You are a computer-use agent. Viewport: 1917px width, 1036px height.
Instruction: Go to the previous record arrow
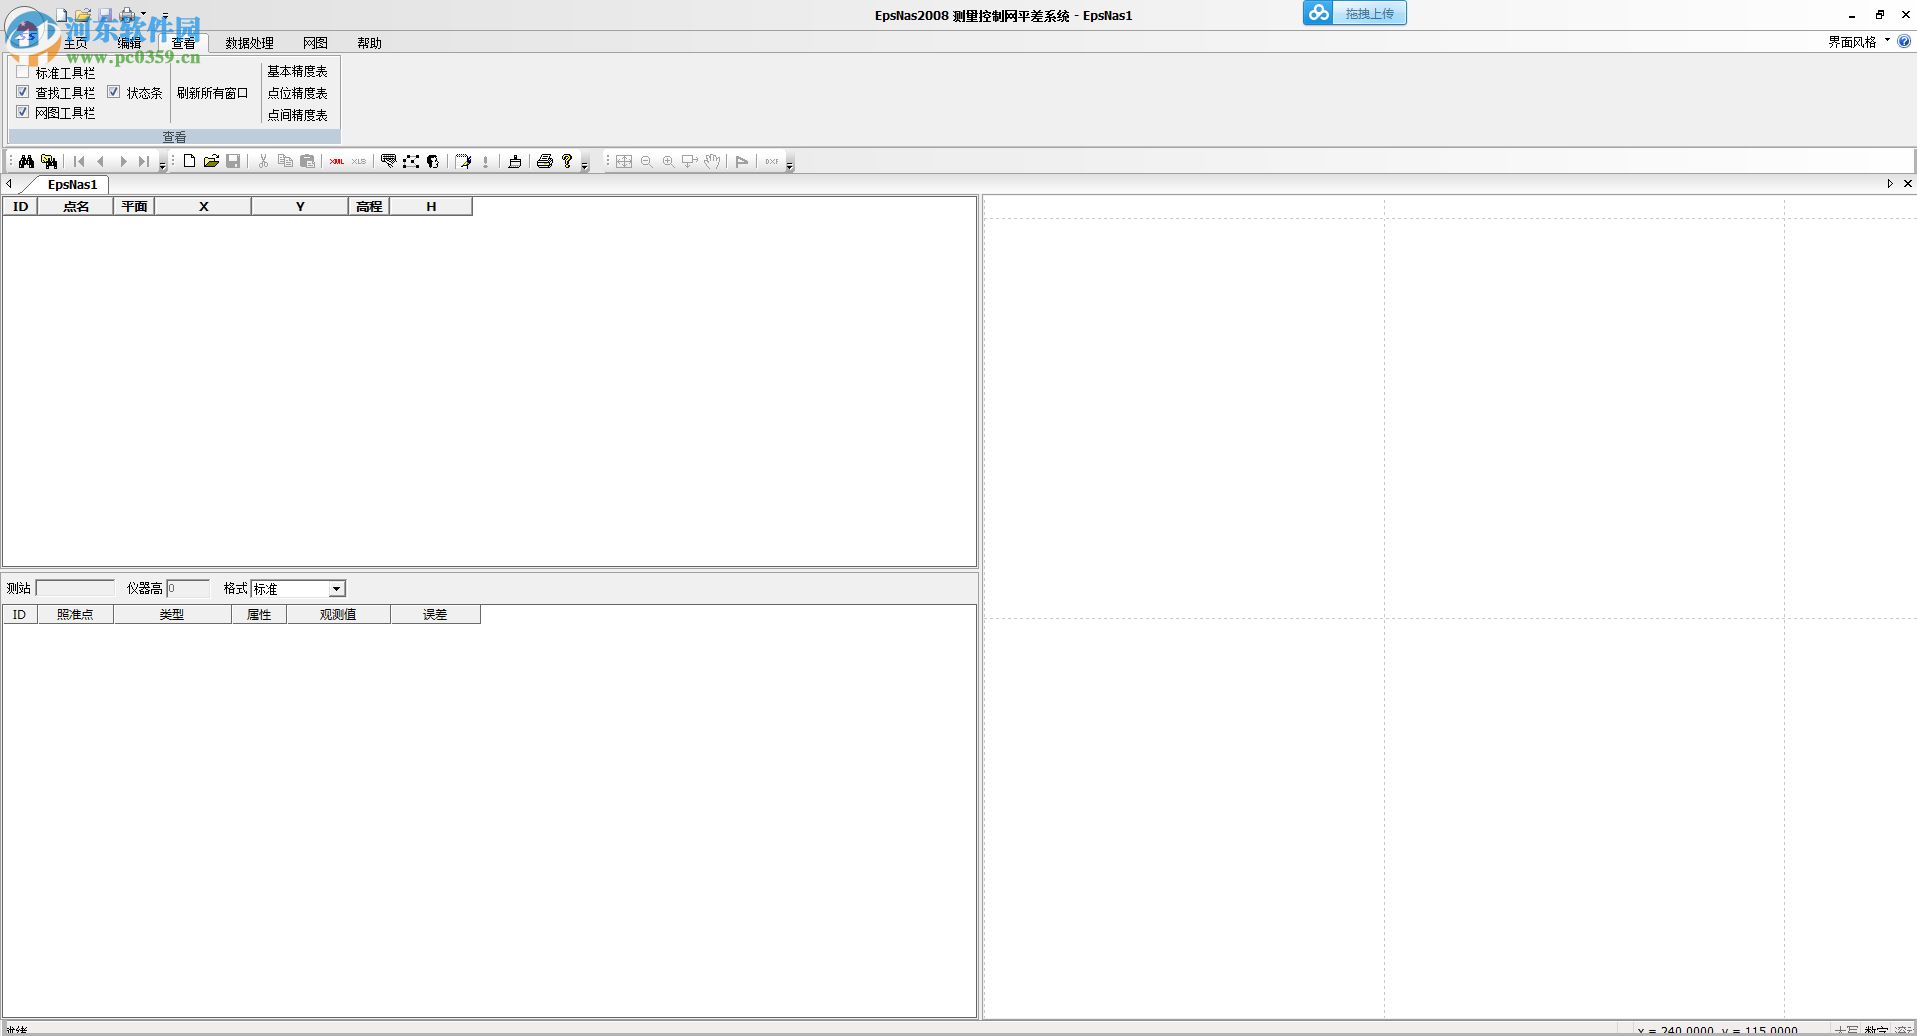(100, 161)
